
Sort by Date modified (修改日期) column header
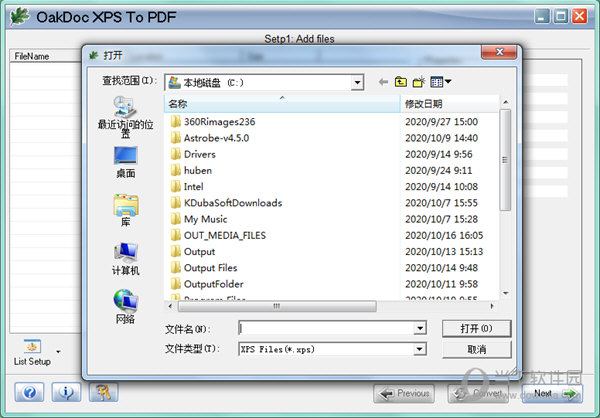pos(450,104)
